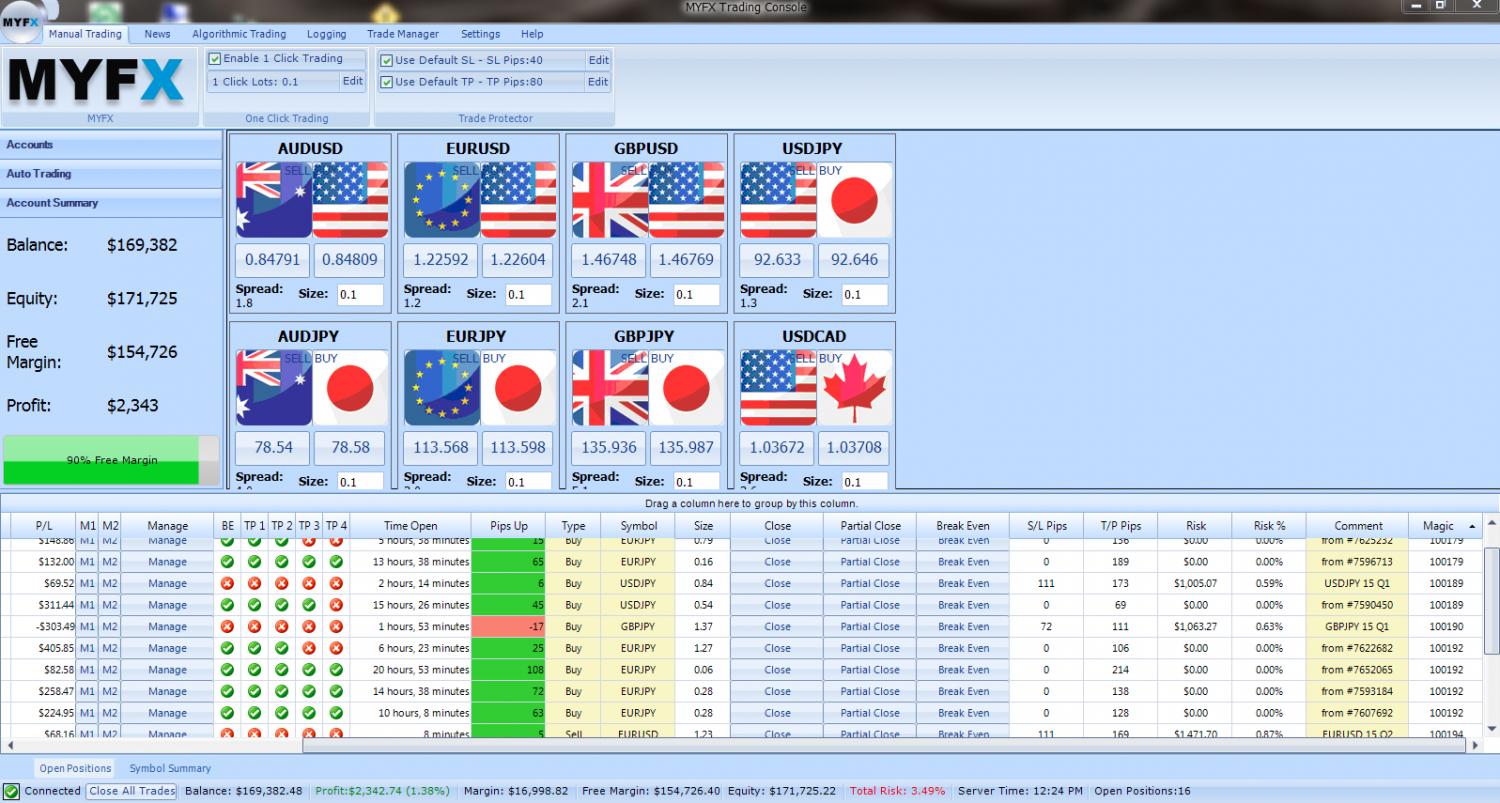The height and width of the screenshot is (803, 1500).
Task: Click the Pips Up column header
Action: tap(508, 526)
